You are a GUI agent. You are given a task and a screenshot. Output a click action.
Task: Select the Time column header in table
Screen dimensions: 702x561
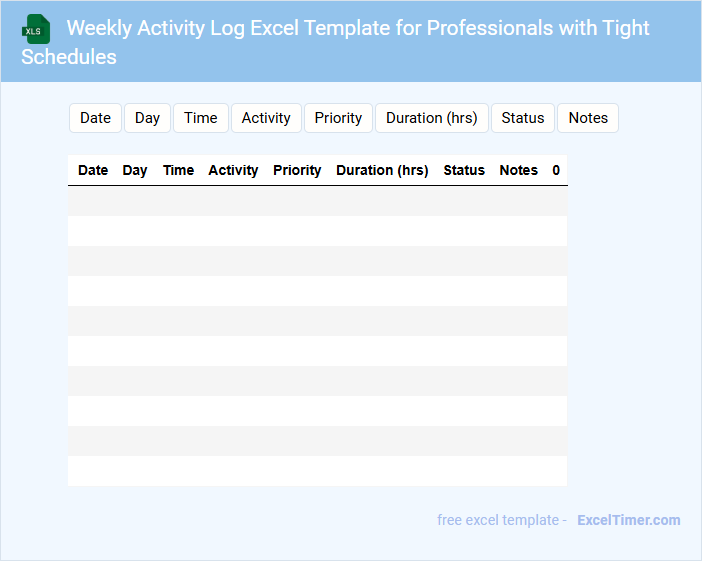[178, 170]
